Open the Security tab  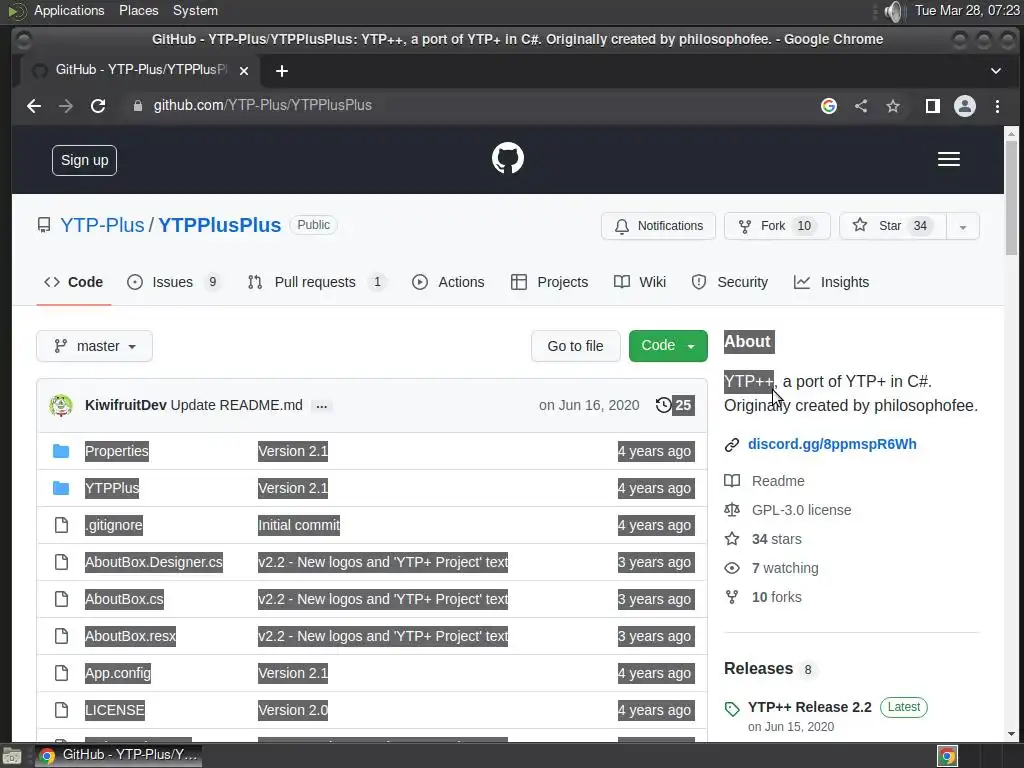coord(729,282)
